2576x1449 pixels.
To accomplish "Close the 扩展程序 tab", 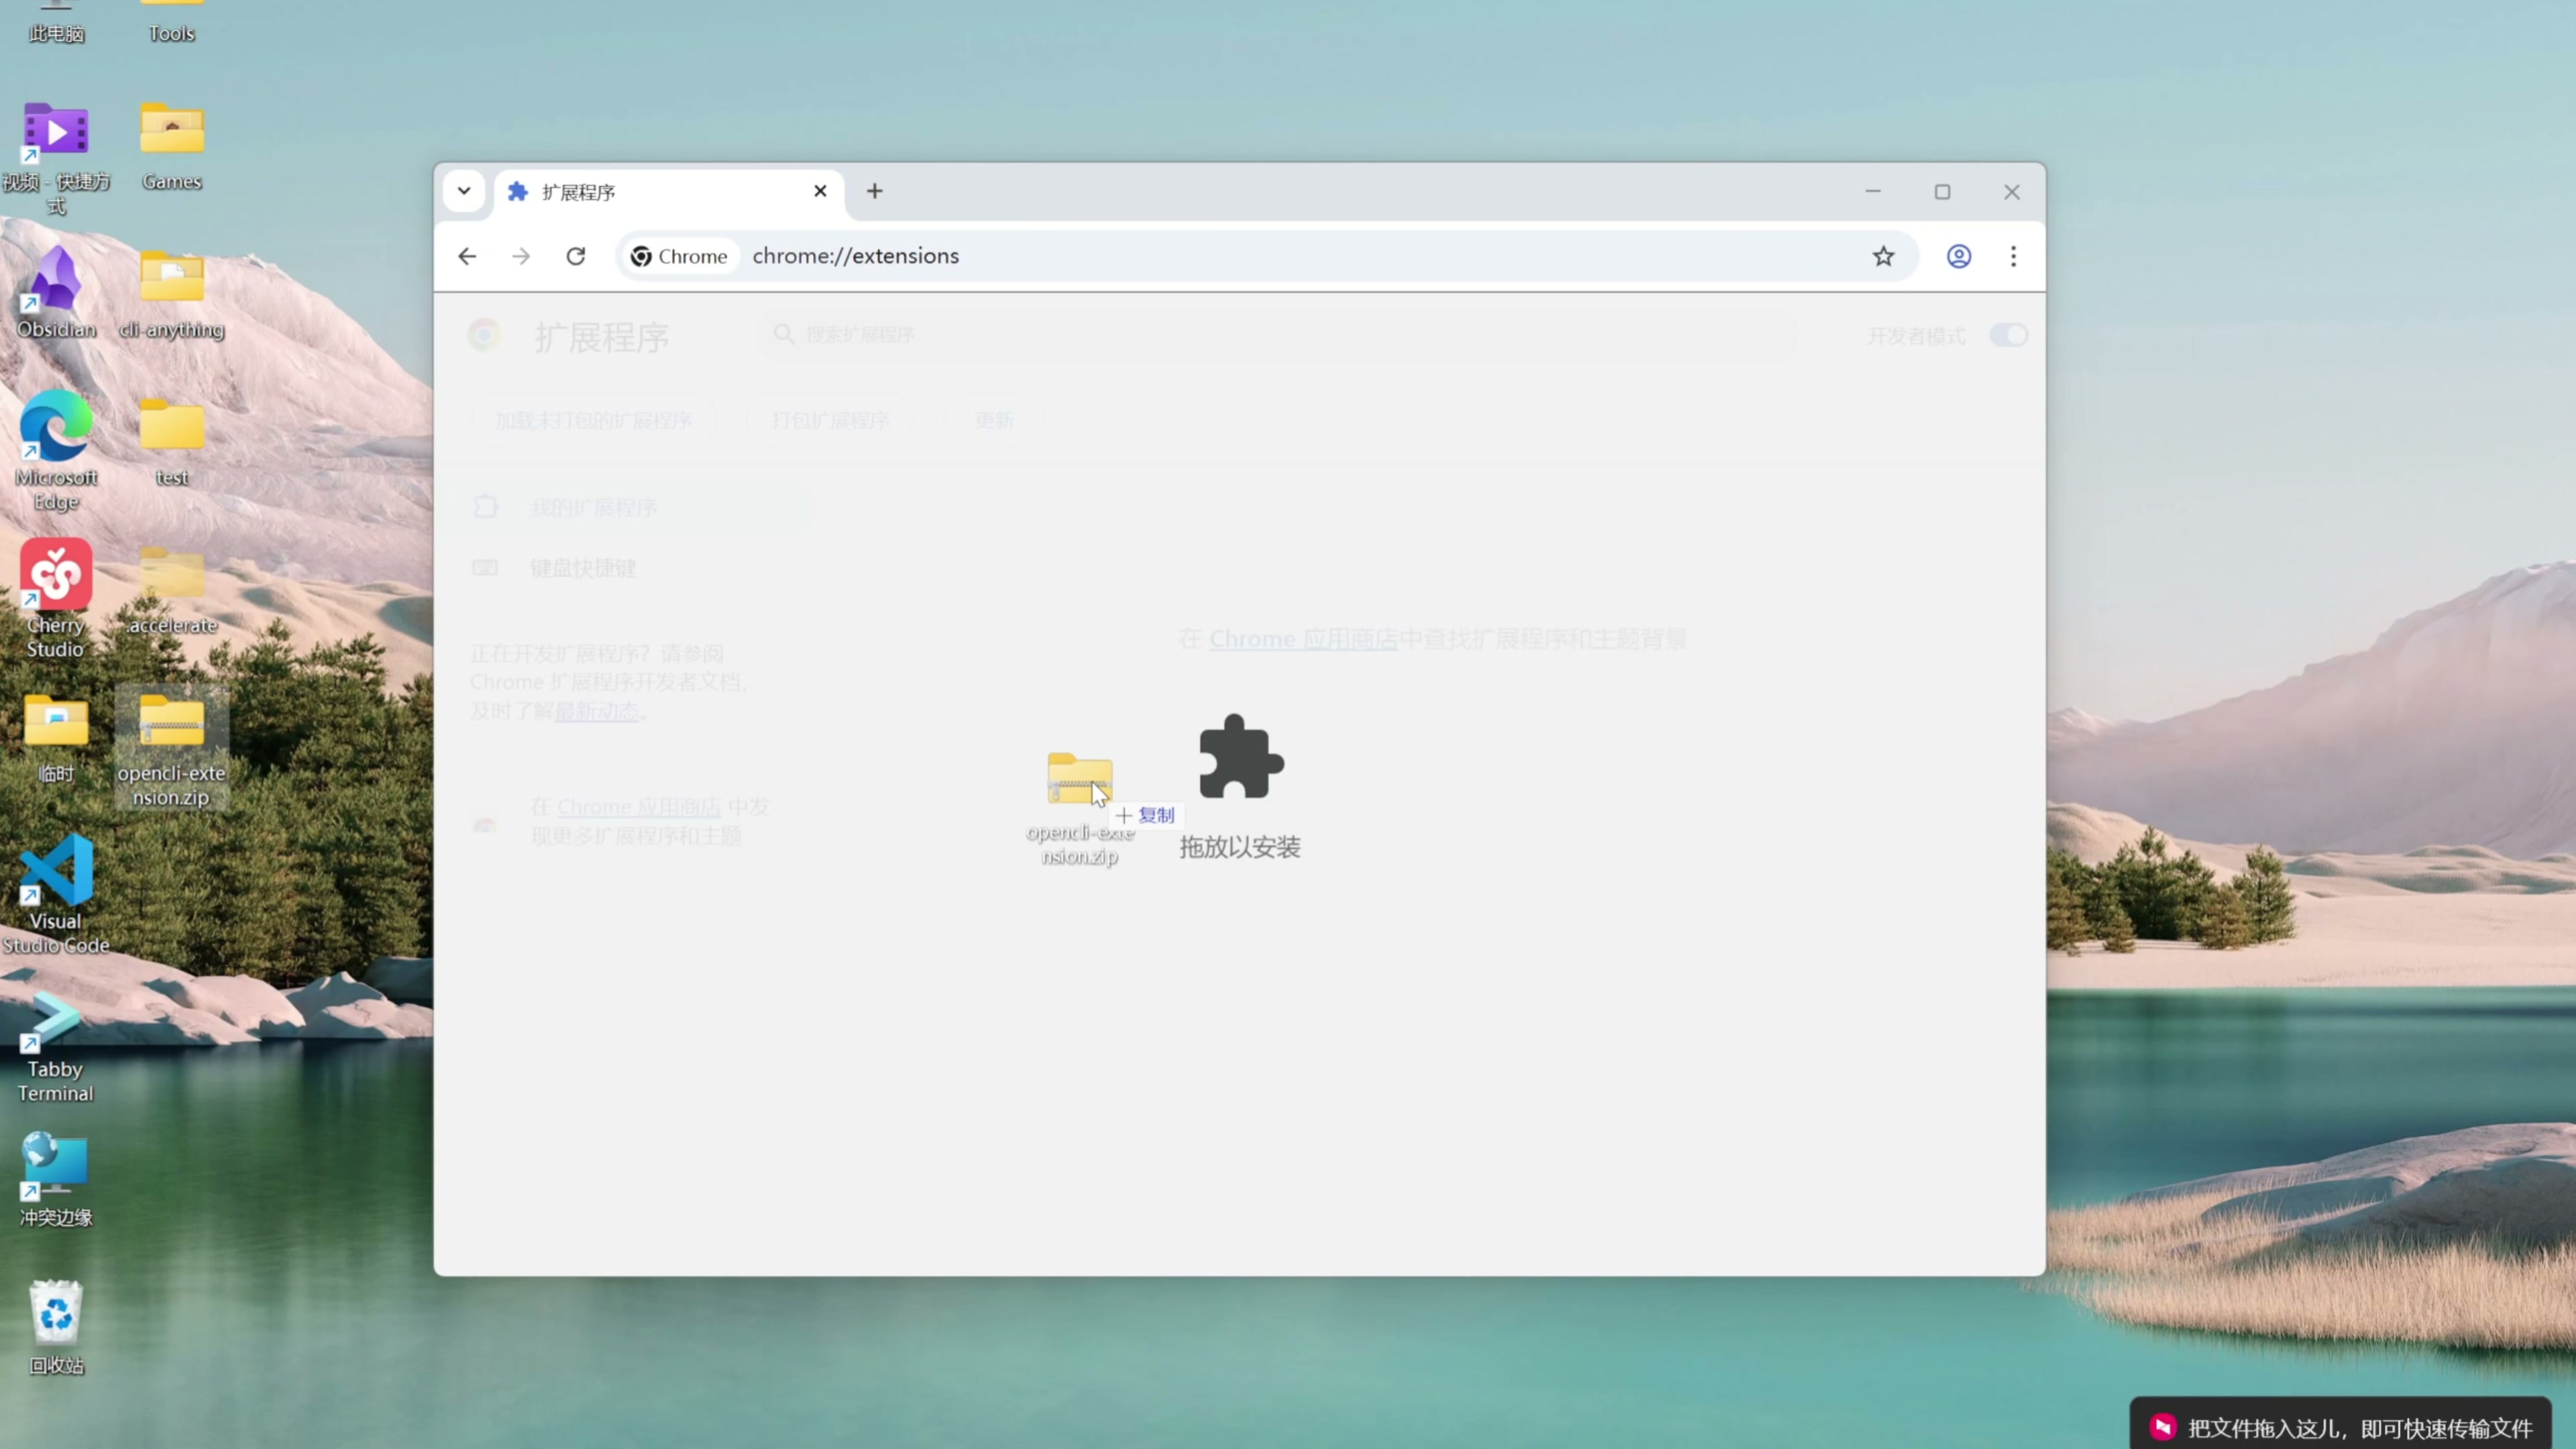I will [820, 191].
